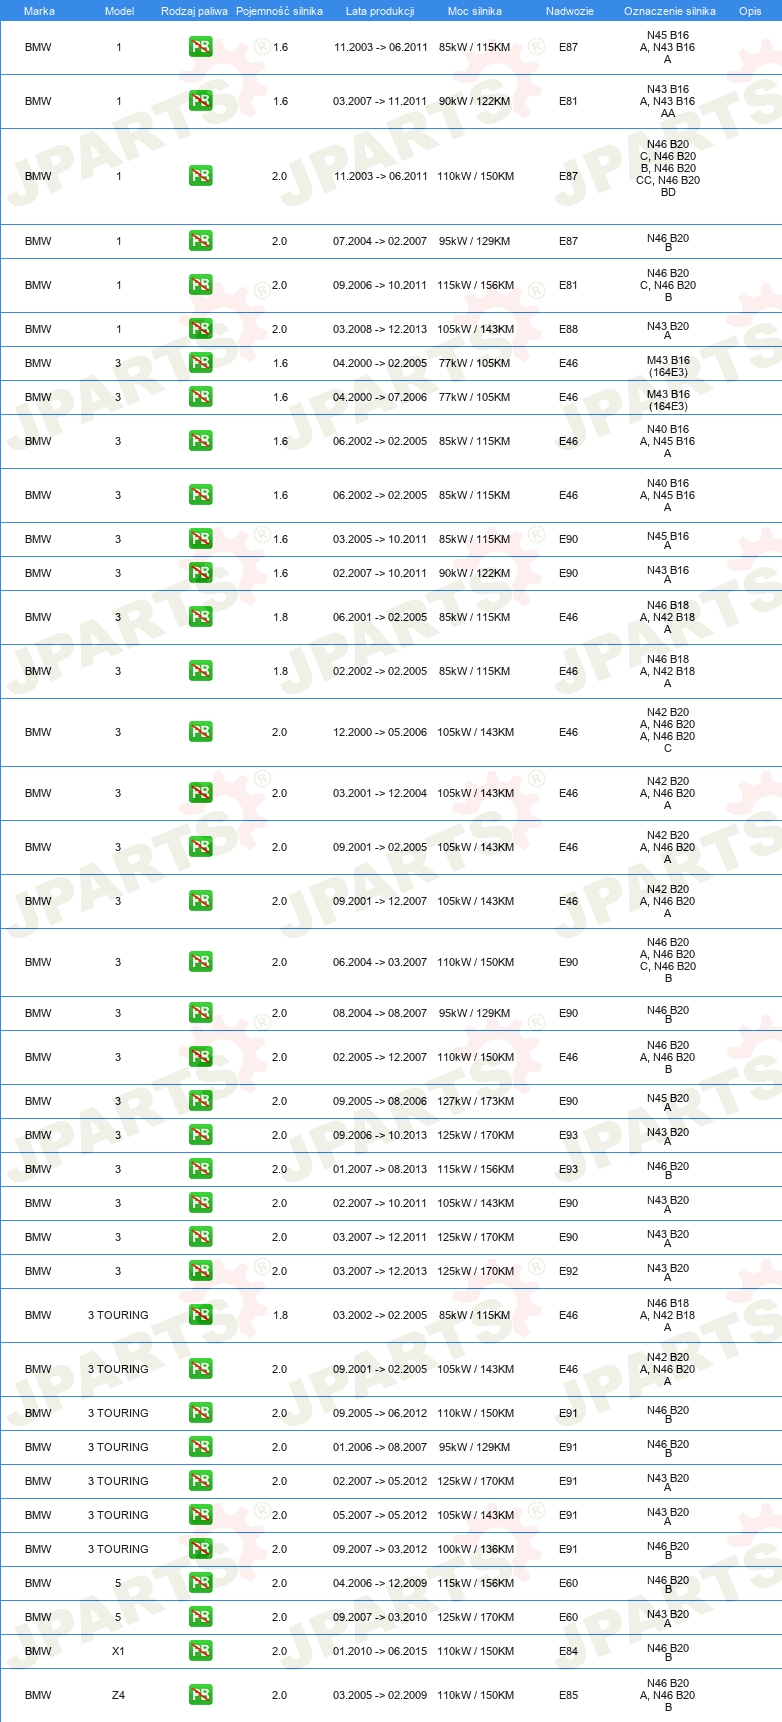This screenshot has height=1722, width=782.
Task: Select the E84 body code cell
Action: 568,1651
